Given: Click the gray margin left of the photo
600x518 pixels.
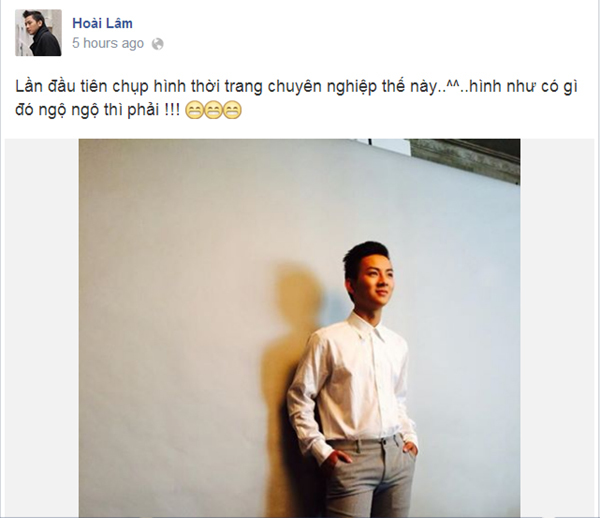Looking at the screenshot, I should 42,328.
